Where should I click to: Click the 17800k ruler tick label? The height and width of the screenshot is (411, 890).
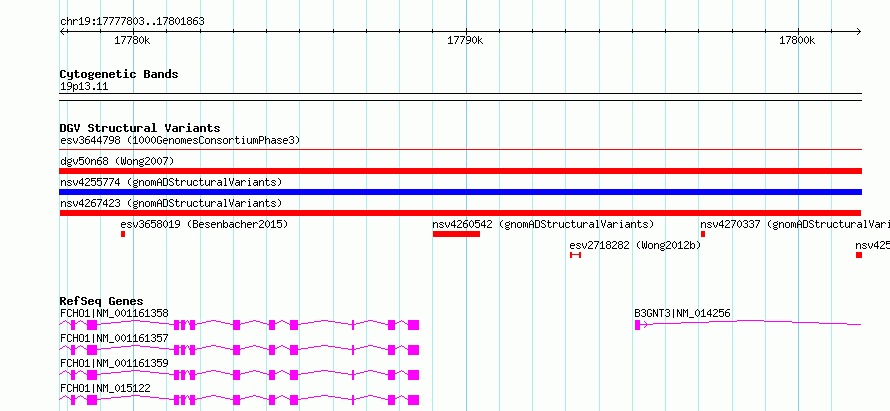pyautogui.click(x=797, y=40)
